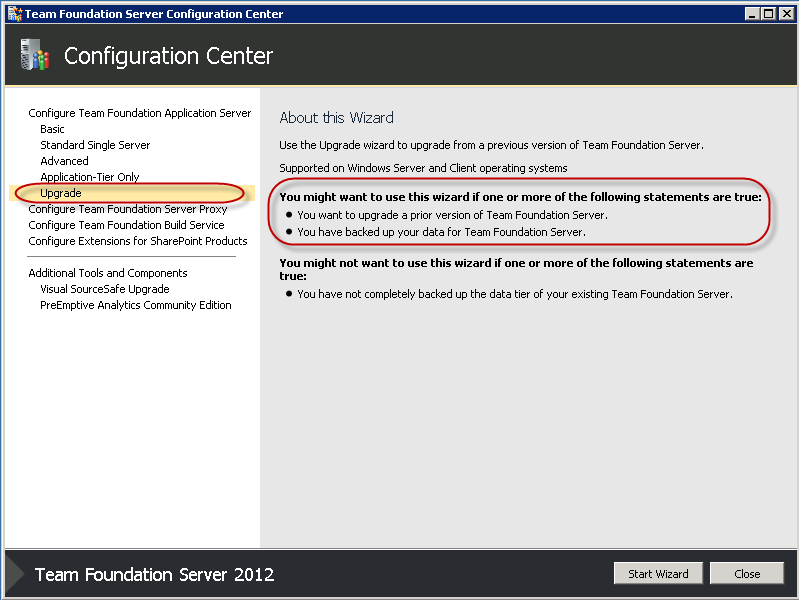The width and height of the screenshot is (799, 600).
Task: Select Standard Single Server option
Action: [x=95, y=145]
